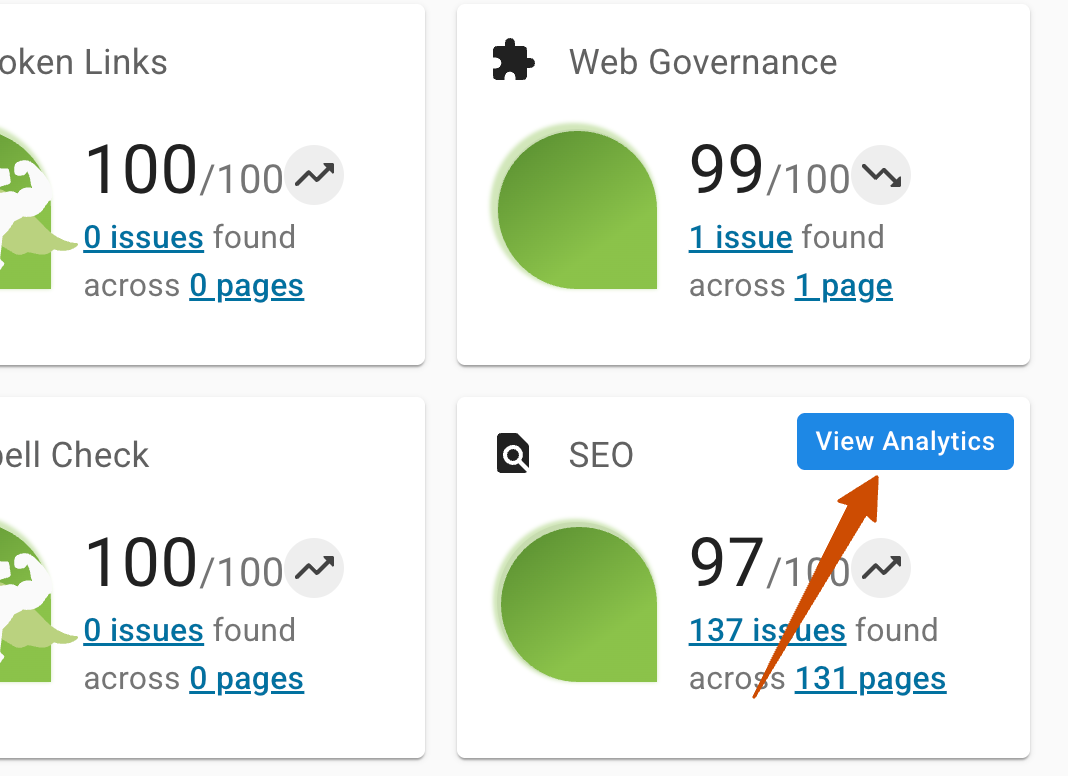Click the Spell Check mascot graphic

(25, 600)
